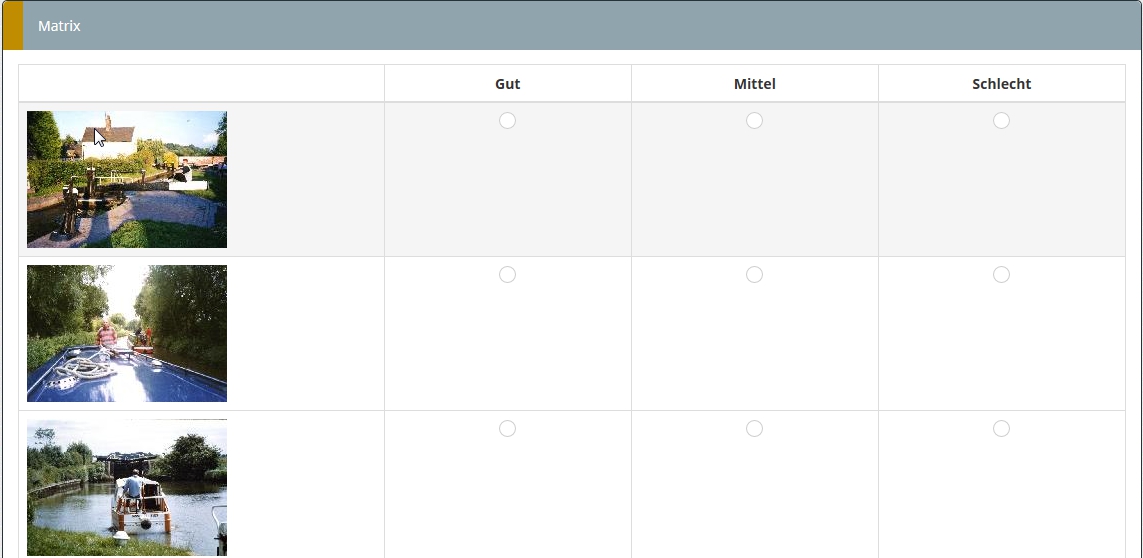This screenshot has height=558, width=1143.
Task: Click the empty top-left table header cell
Action: click(201, 84)
